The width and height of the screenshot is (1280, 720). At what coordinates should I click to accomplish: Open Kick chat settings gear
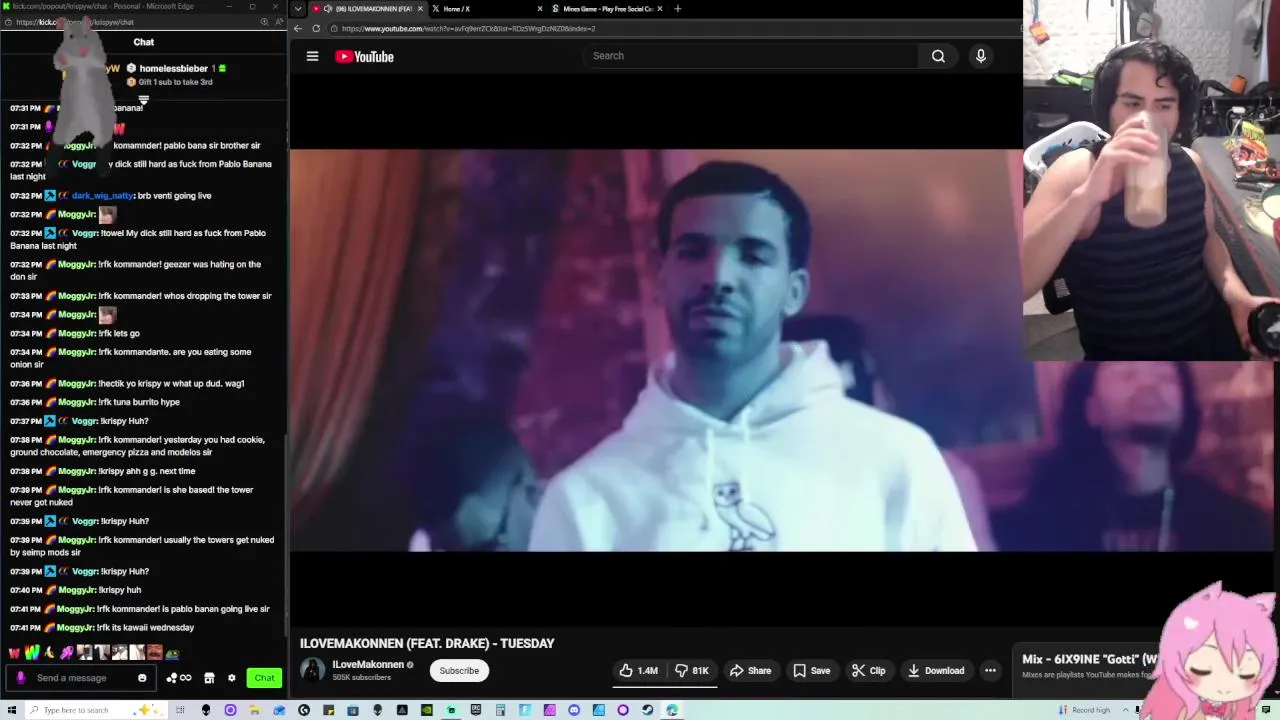[x=231, y=678]
